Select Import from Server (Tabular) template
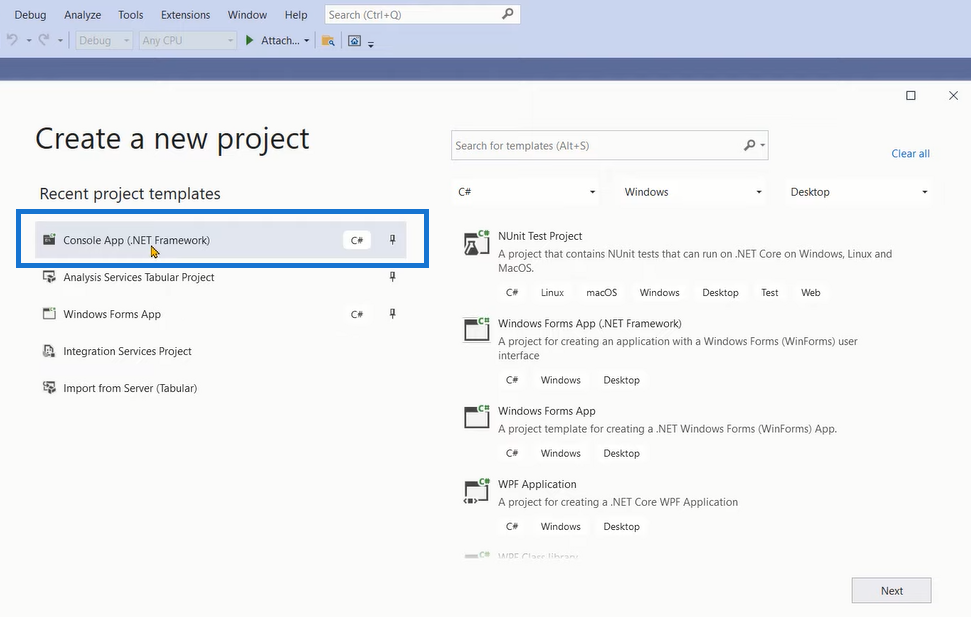Screen dimensions: 971x617 pos(220,388)
